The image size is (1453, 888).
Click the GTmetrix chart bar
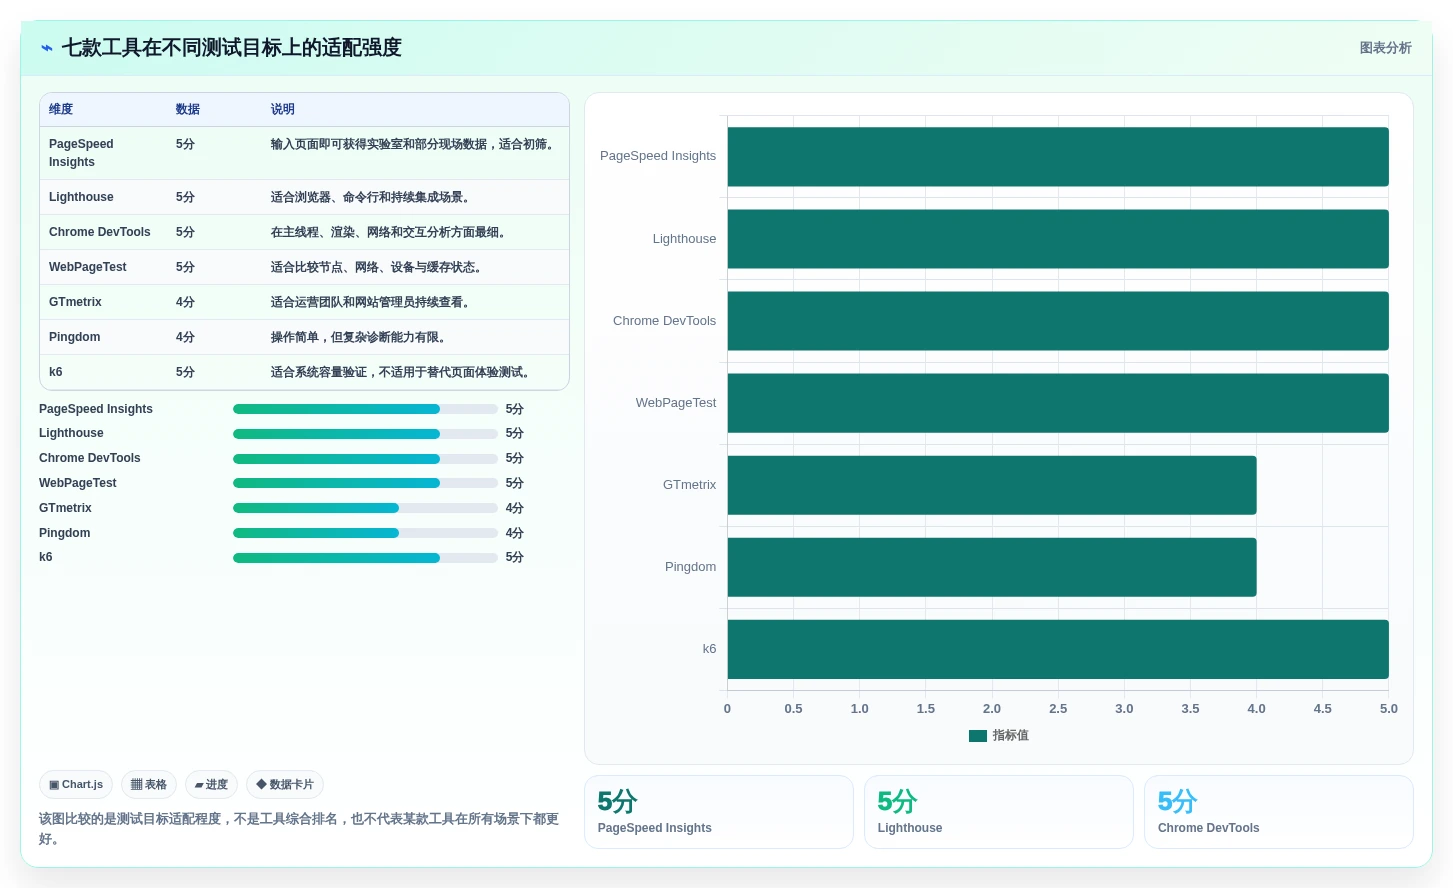992,485
